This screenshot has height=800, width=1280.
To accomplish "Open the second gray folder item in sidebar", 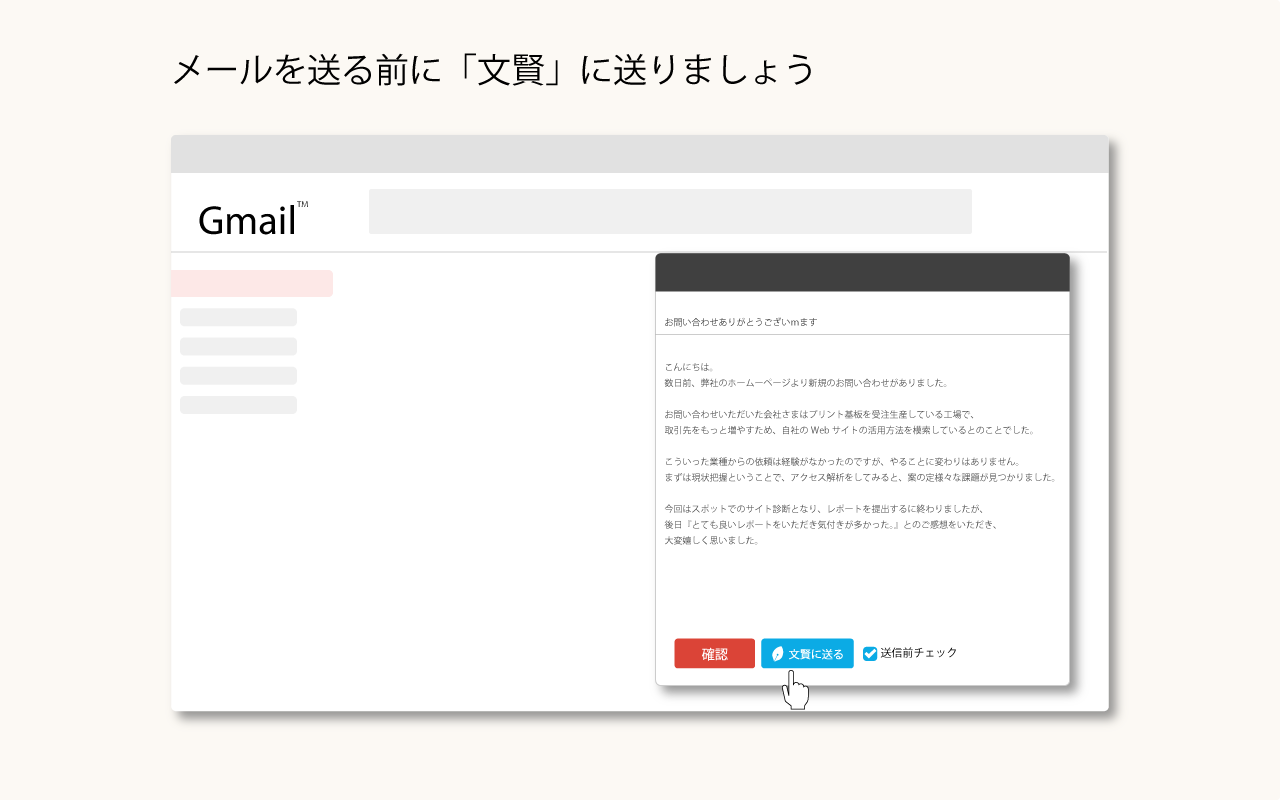I will pyautogui.click(x=238, y=346).
